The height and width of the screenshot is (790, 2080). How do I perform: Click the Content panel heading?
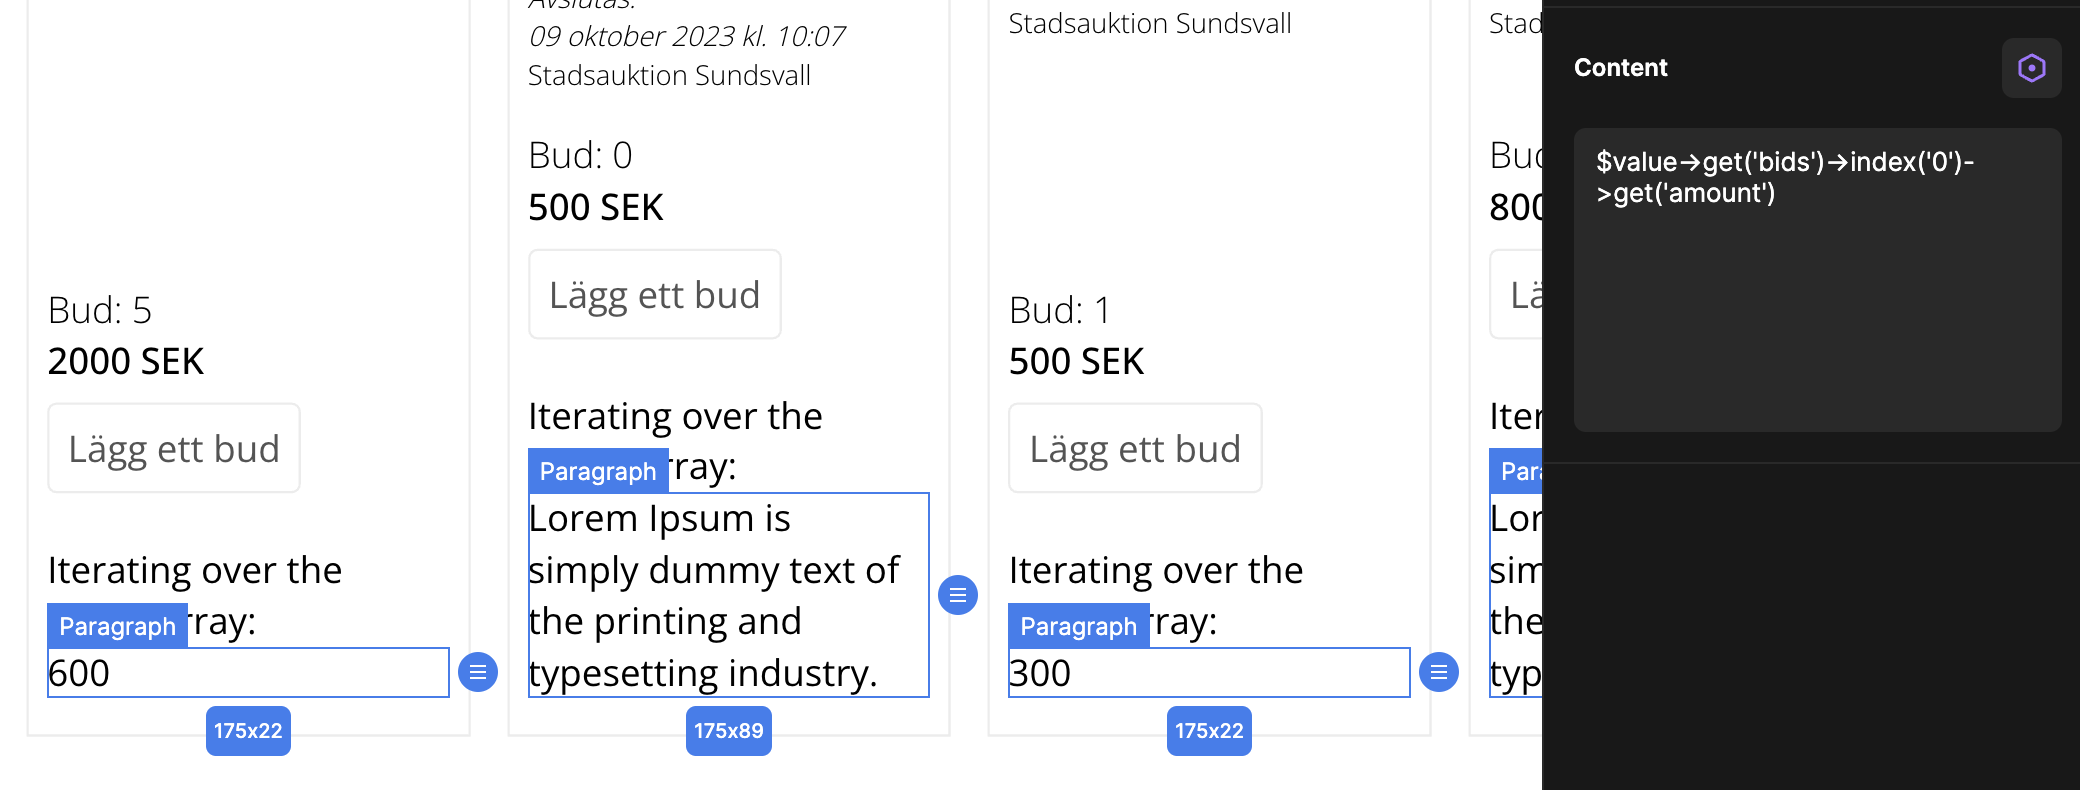[1621, 67]
